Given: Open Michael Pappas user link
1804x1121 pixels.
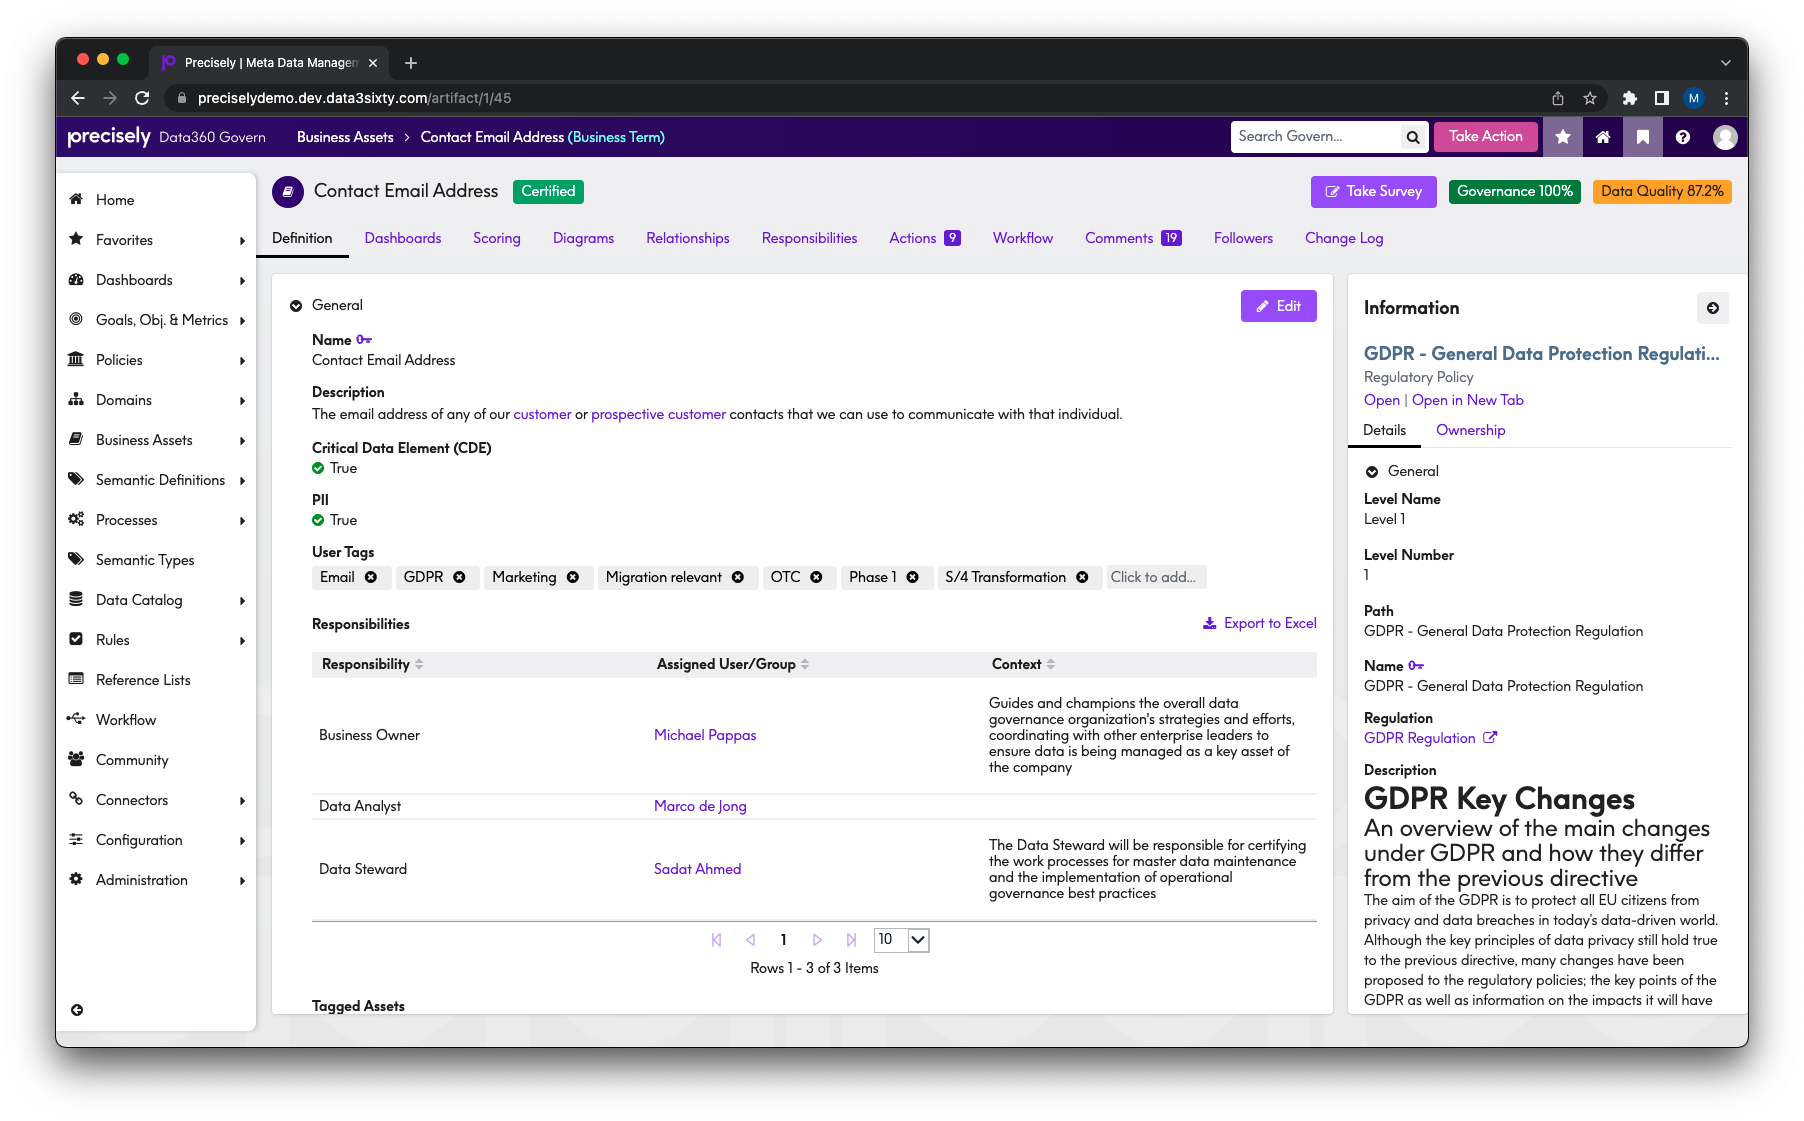Looking at the screenshot, I should 705,735.
